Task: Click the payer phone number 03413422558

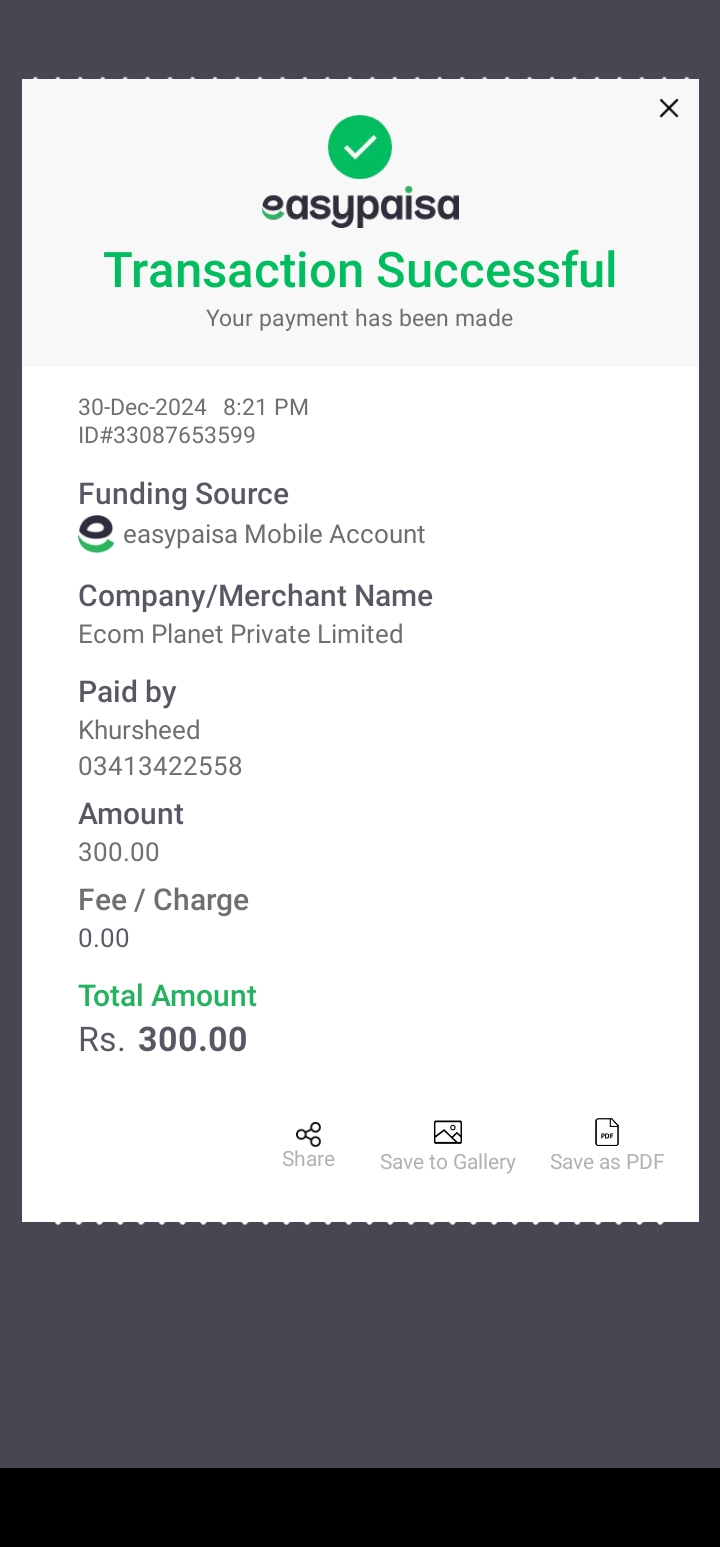Action: [x=160, y=766]
